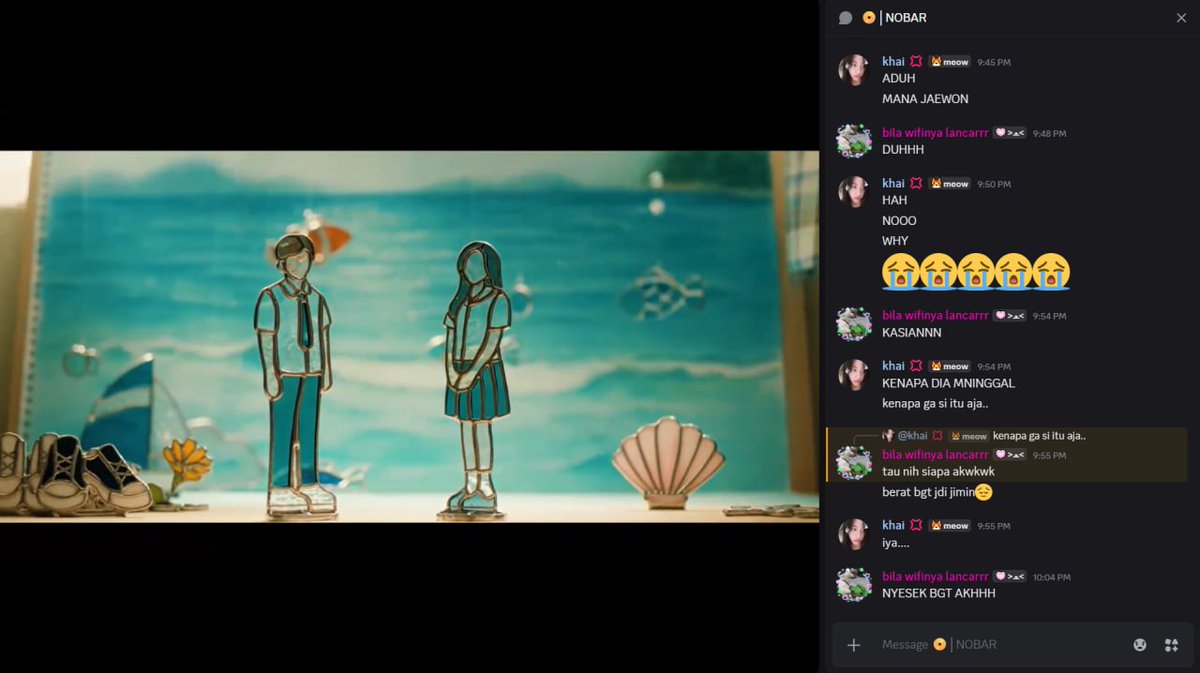Image resolution: width=1200 pixels, height=673 pixels.
Task: Open the apps icon in message box
Action: [1171, 645]
